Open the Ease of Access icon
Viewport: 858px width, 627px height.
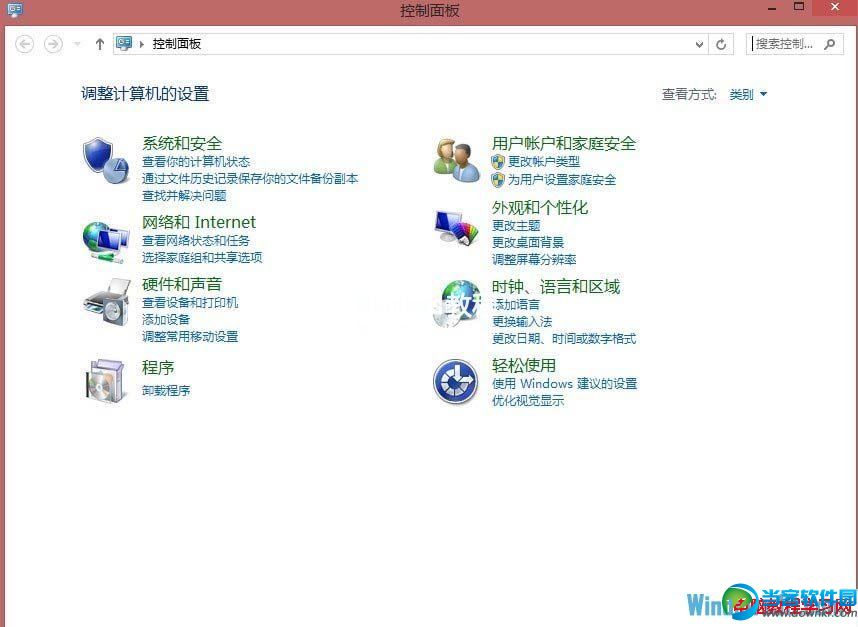tap(455, 381)
